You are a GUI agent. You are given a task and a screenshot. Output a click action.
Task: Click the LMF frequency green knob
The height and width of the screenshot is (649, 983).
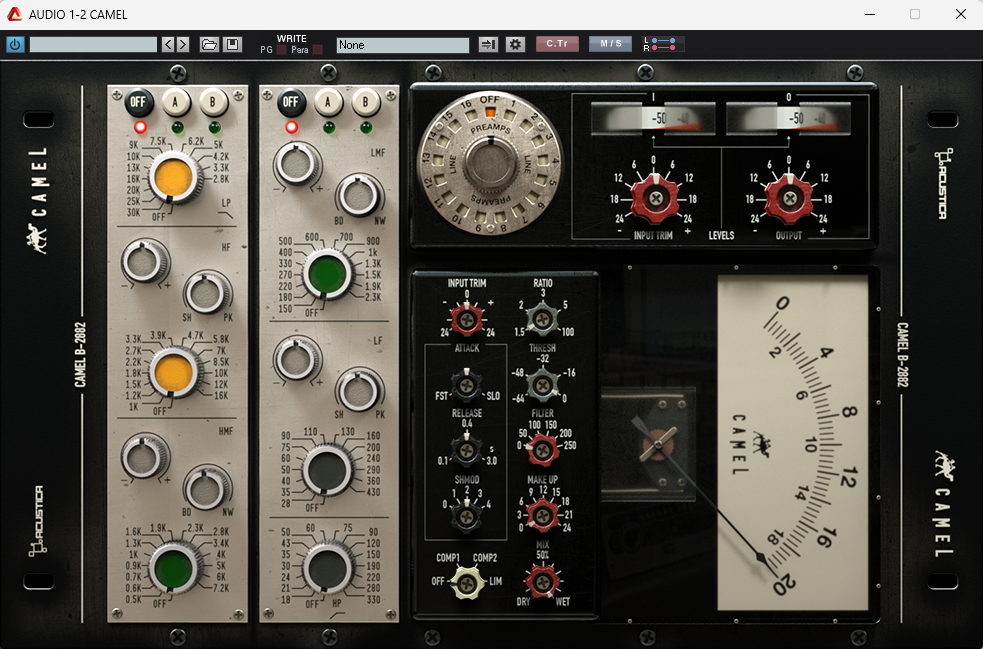(327, 273)
